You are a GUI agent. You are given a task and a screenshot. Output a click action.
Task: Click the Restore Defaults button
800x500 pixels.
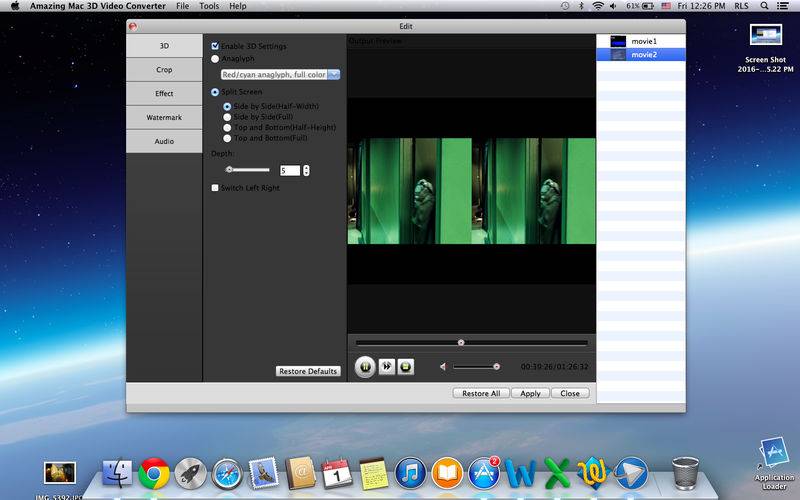tap(308, 371)
